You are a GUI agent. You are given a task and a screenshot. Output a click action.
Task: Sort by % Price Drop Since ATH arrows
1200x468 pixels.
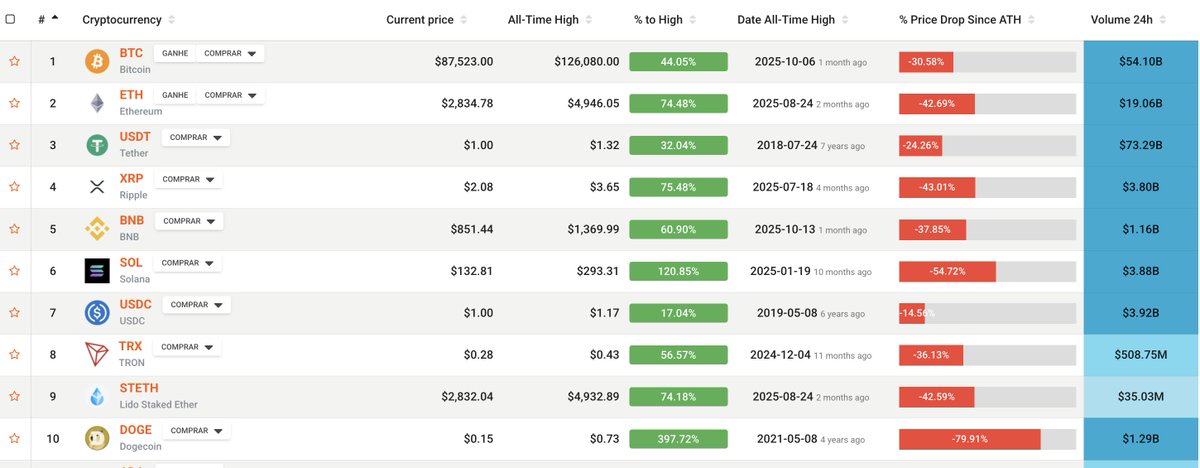tap(1031, 20)
